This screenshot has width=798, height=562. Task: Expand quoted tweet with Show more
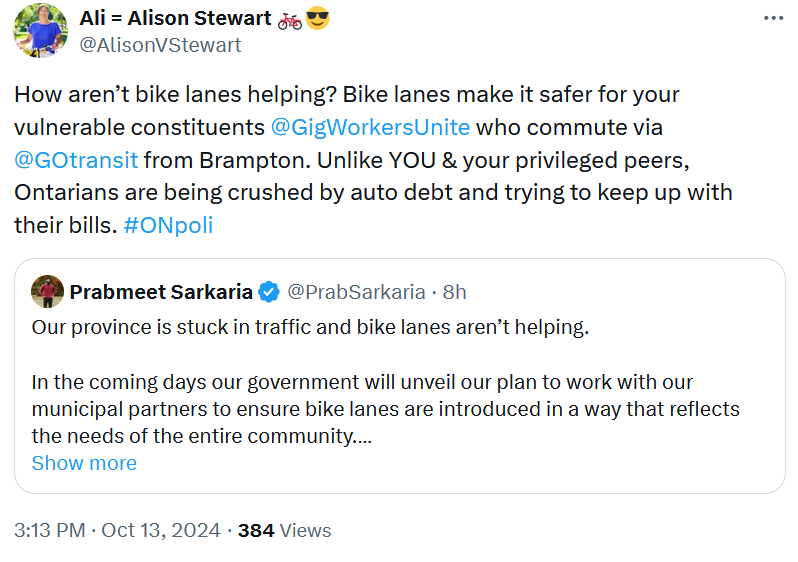84,463
